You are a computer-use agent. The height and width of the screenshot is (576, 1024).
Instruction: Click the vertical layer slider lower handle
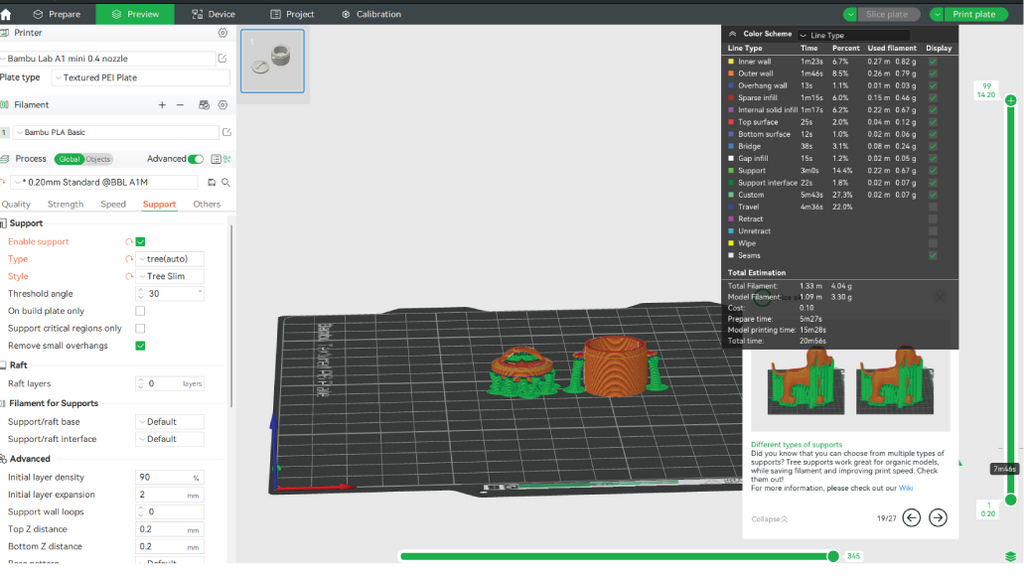pos(1011,500)
